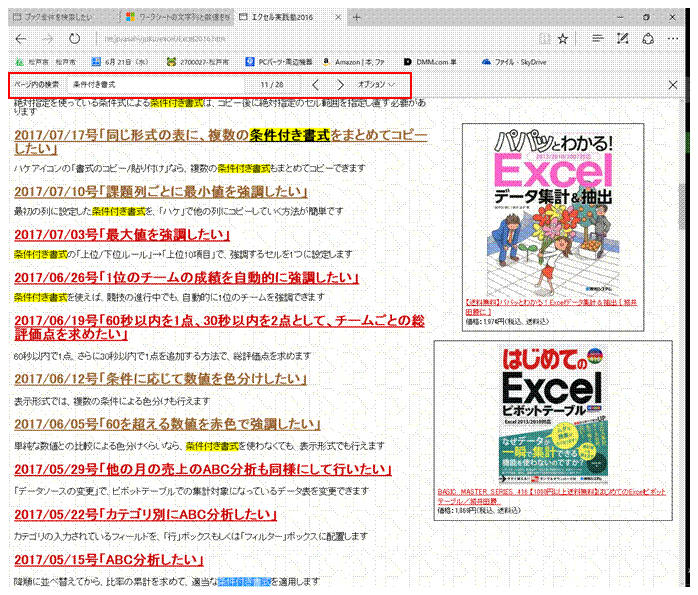Open 2017/06/26号 1位のチーム link
The image size is (698, 595).
point(186,278)
